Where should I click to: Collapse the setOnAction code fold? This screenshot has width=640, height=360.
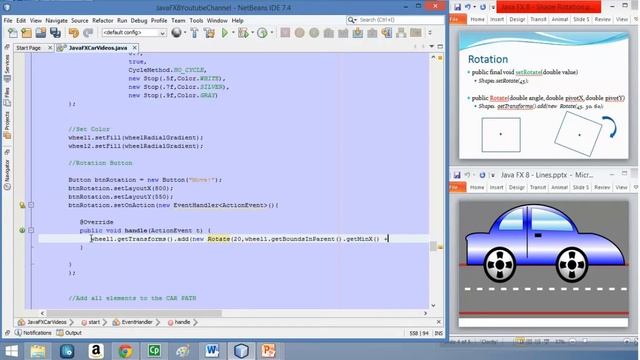[x=31, y=205]
